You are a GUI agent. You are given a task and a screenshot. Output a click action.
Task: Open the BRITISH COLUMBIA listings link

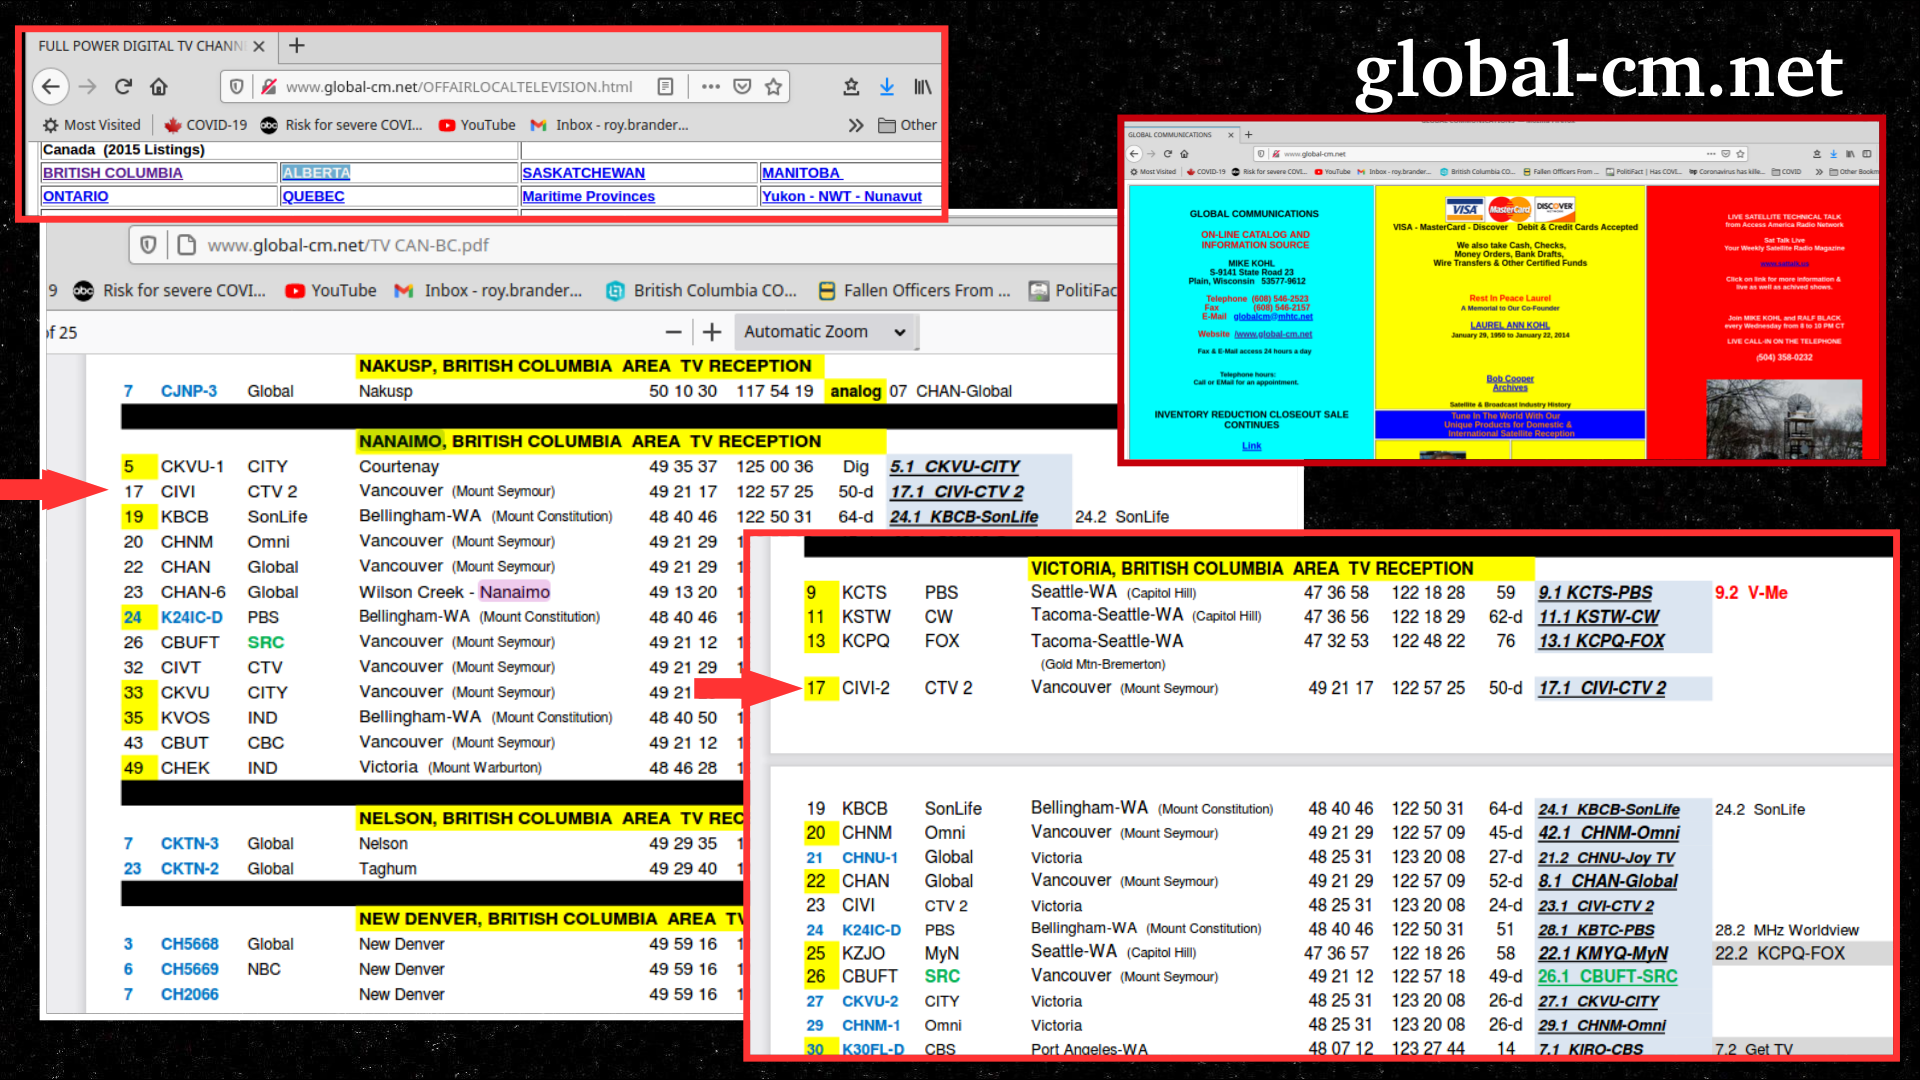(x=113, y=173)
